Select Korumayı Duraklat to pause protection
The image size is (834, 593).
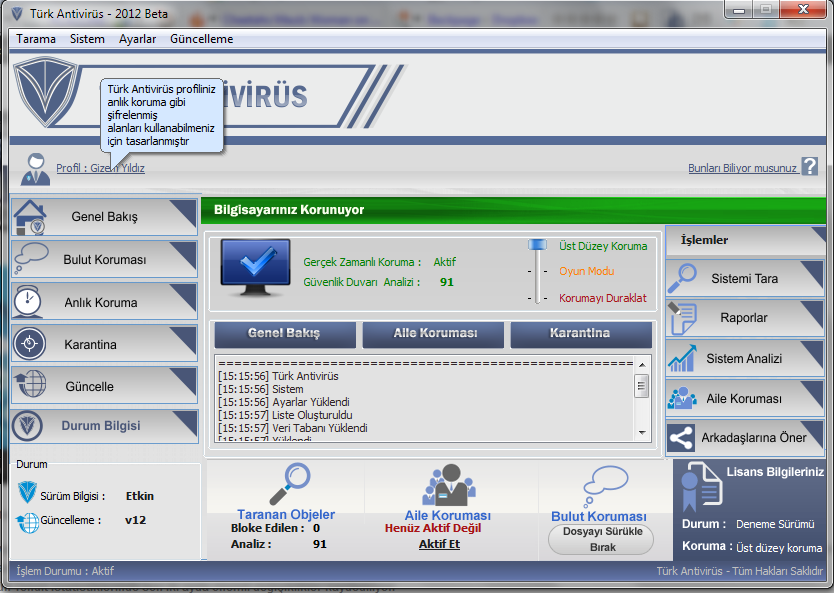coord(602,298)
